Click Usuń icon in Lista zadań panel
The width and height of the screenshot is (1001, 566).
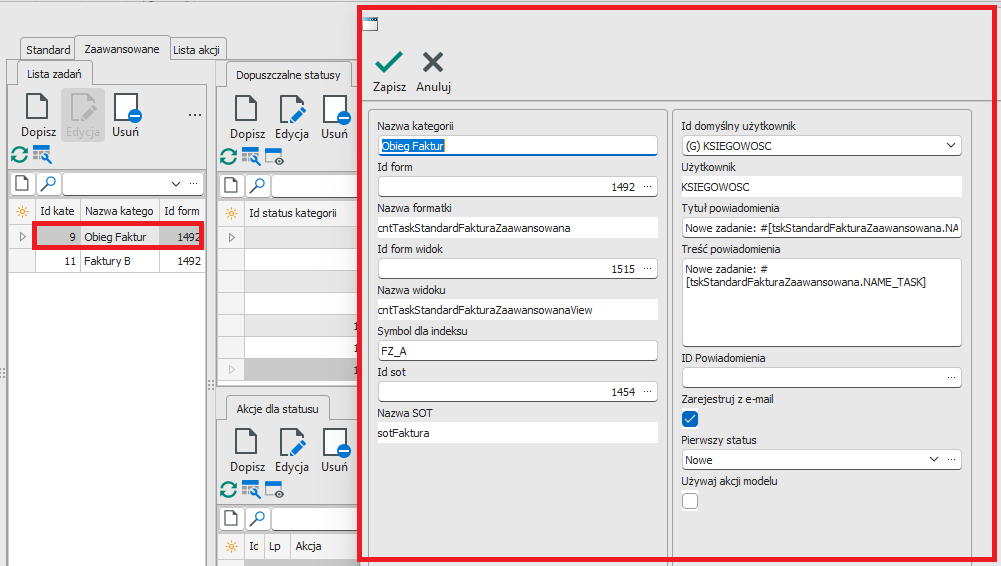coord(125,108)
